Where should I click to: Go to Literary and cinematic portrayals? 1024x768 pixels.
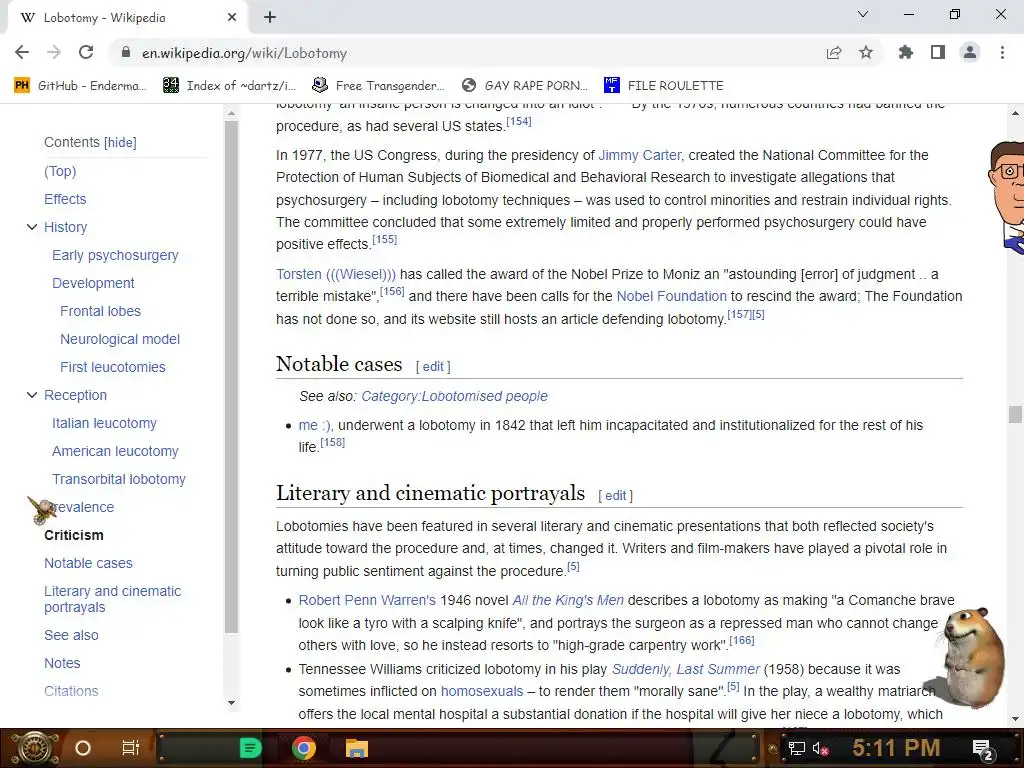[x=112, y=599]
